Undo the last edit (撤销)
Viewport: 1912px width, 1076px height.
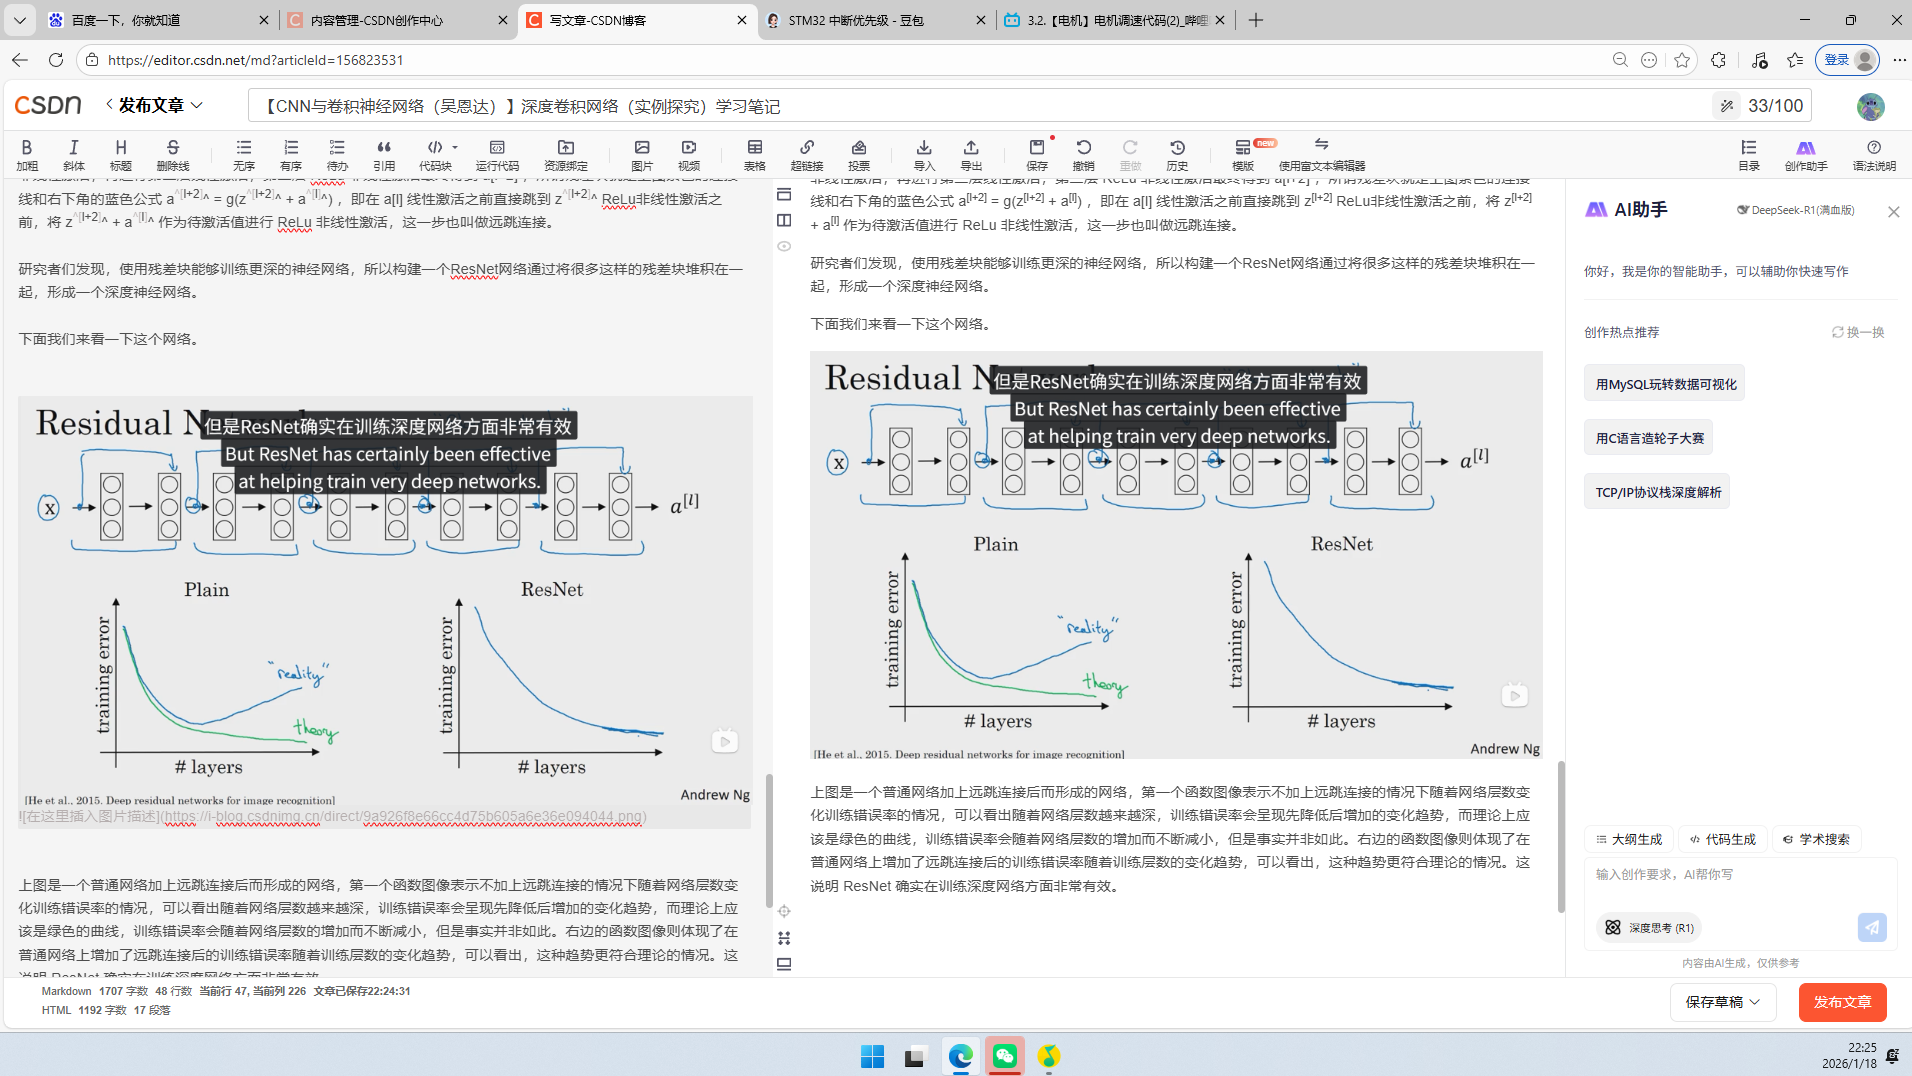pos(1084,154)
